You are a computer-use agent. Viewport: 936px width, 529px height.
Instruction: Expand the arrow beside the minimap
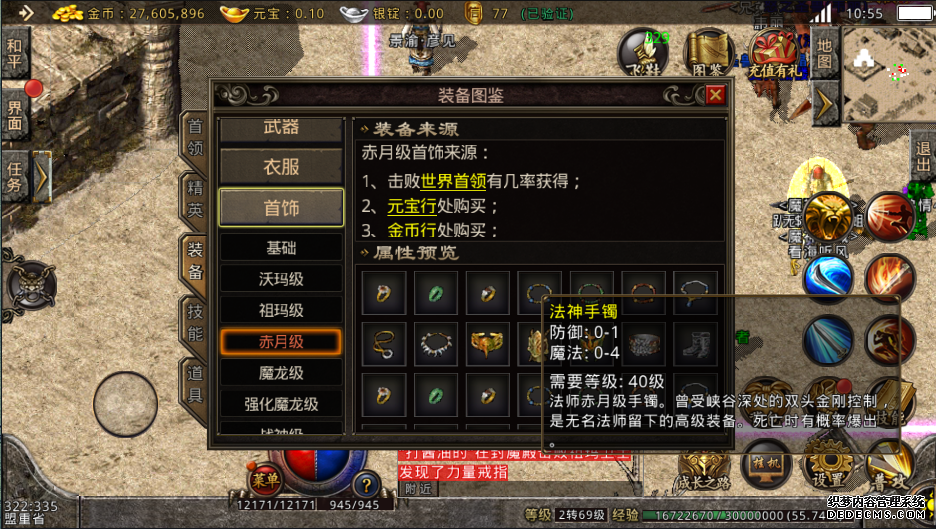tap(826, 105)
